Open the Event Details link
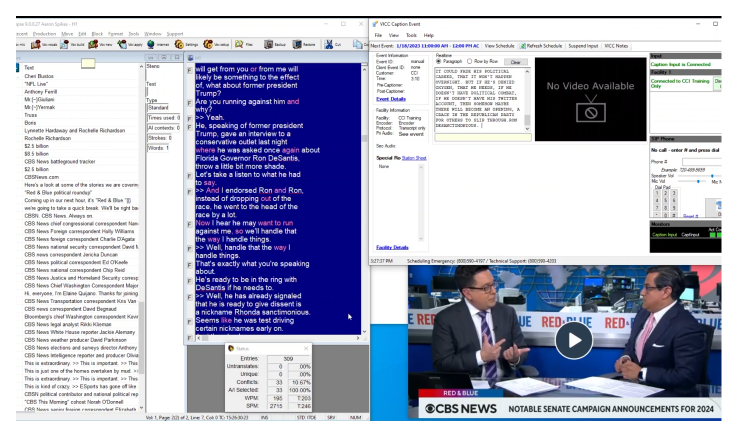The image size is (738, 437). coord(391,99)
